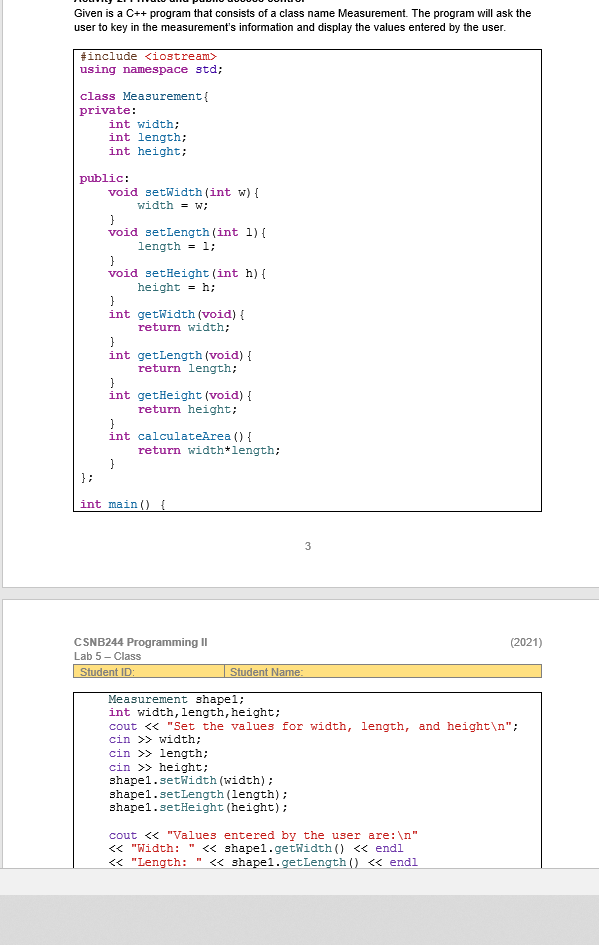Viewport: 599px width, 945px height.
Task: Click the Measurement shape1; line
Action: [x=177, y=699]
